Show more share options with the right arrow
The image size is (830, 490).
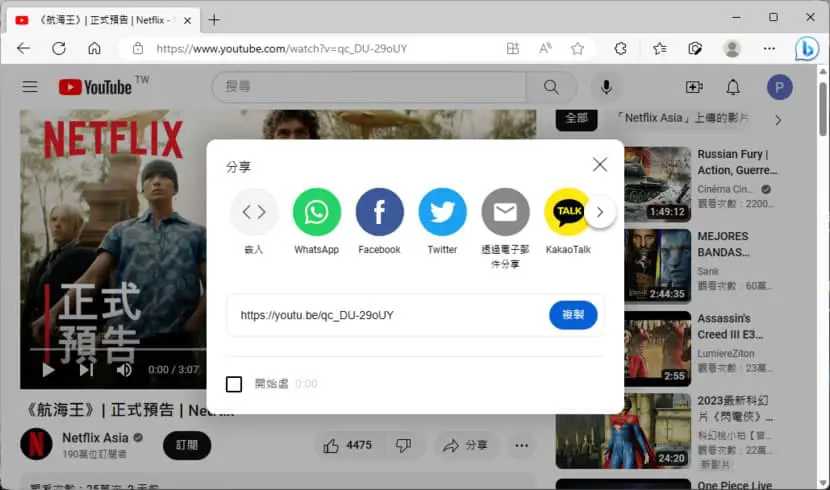pyautogui.click(x=600, y=212)
